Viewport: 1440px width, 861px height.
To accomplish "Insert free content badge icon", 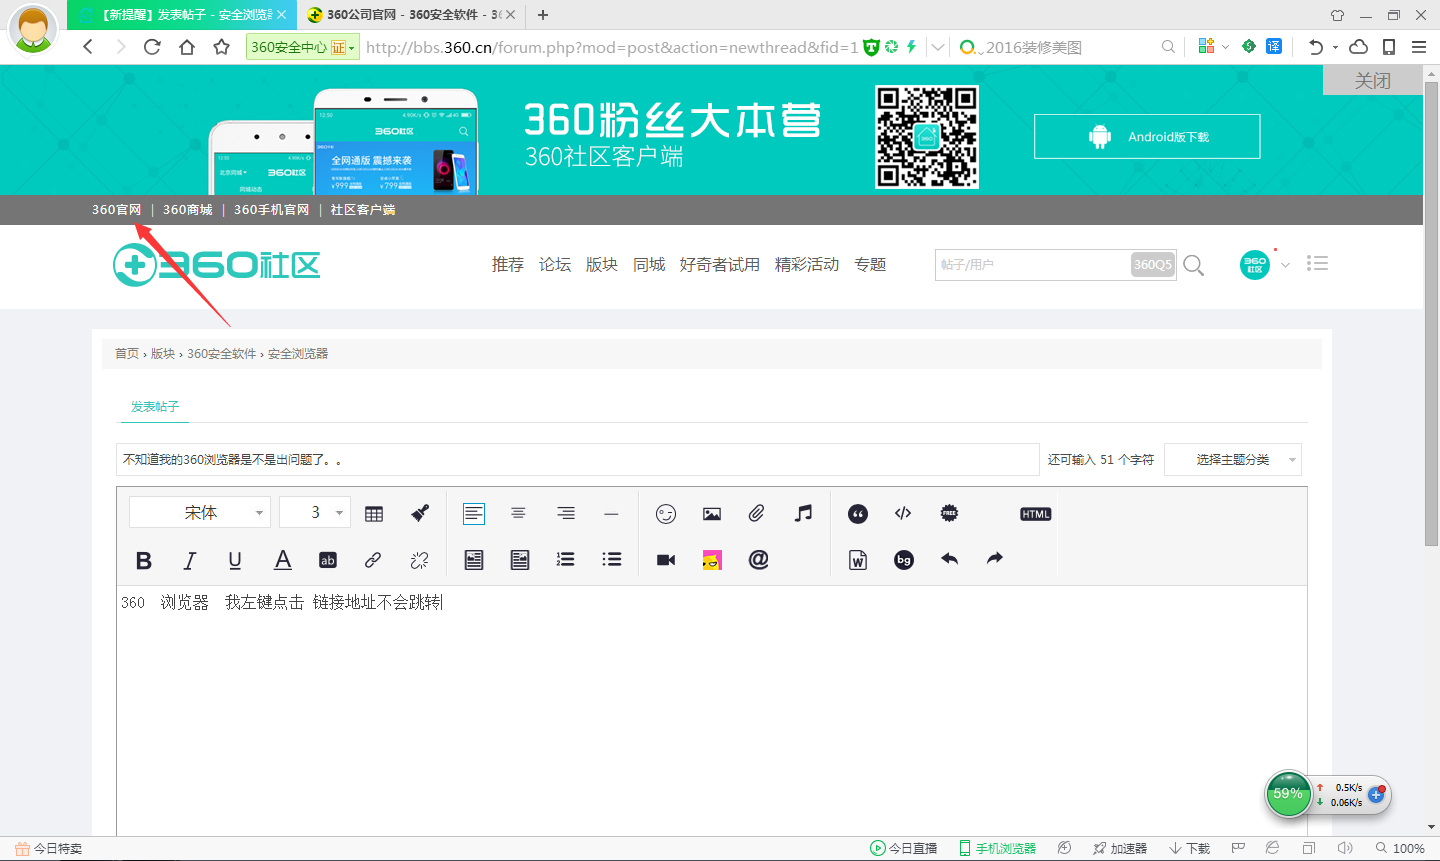I will click(x=949, y=513).
